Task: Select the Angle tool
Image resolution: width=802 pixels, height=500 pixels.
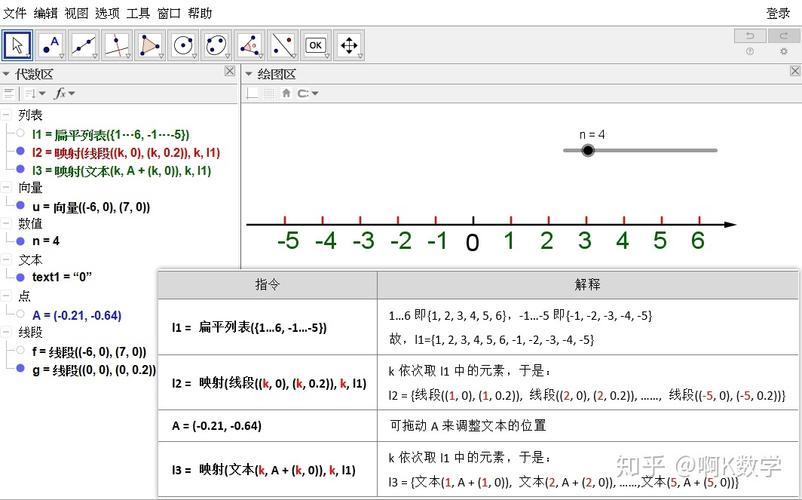Action: (250, 46)
